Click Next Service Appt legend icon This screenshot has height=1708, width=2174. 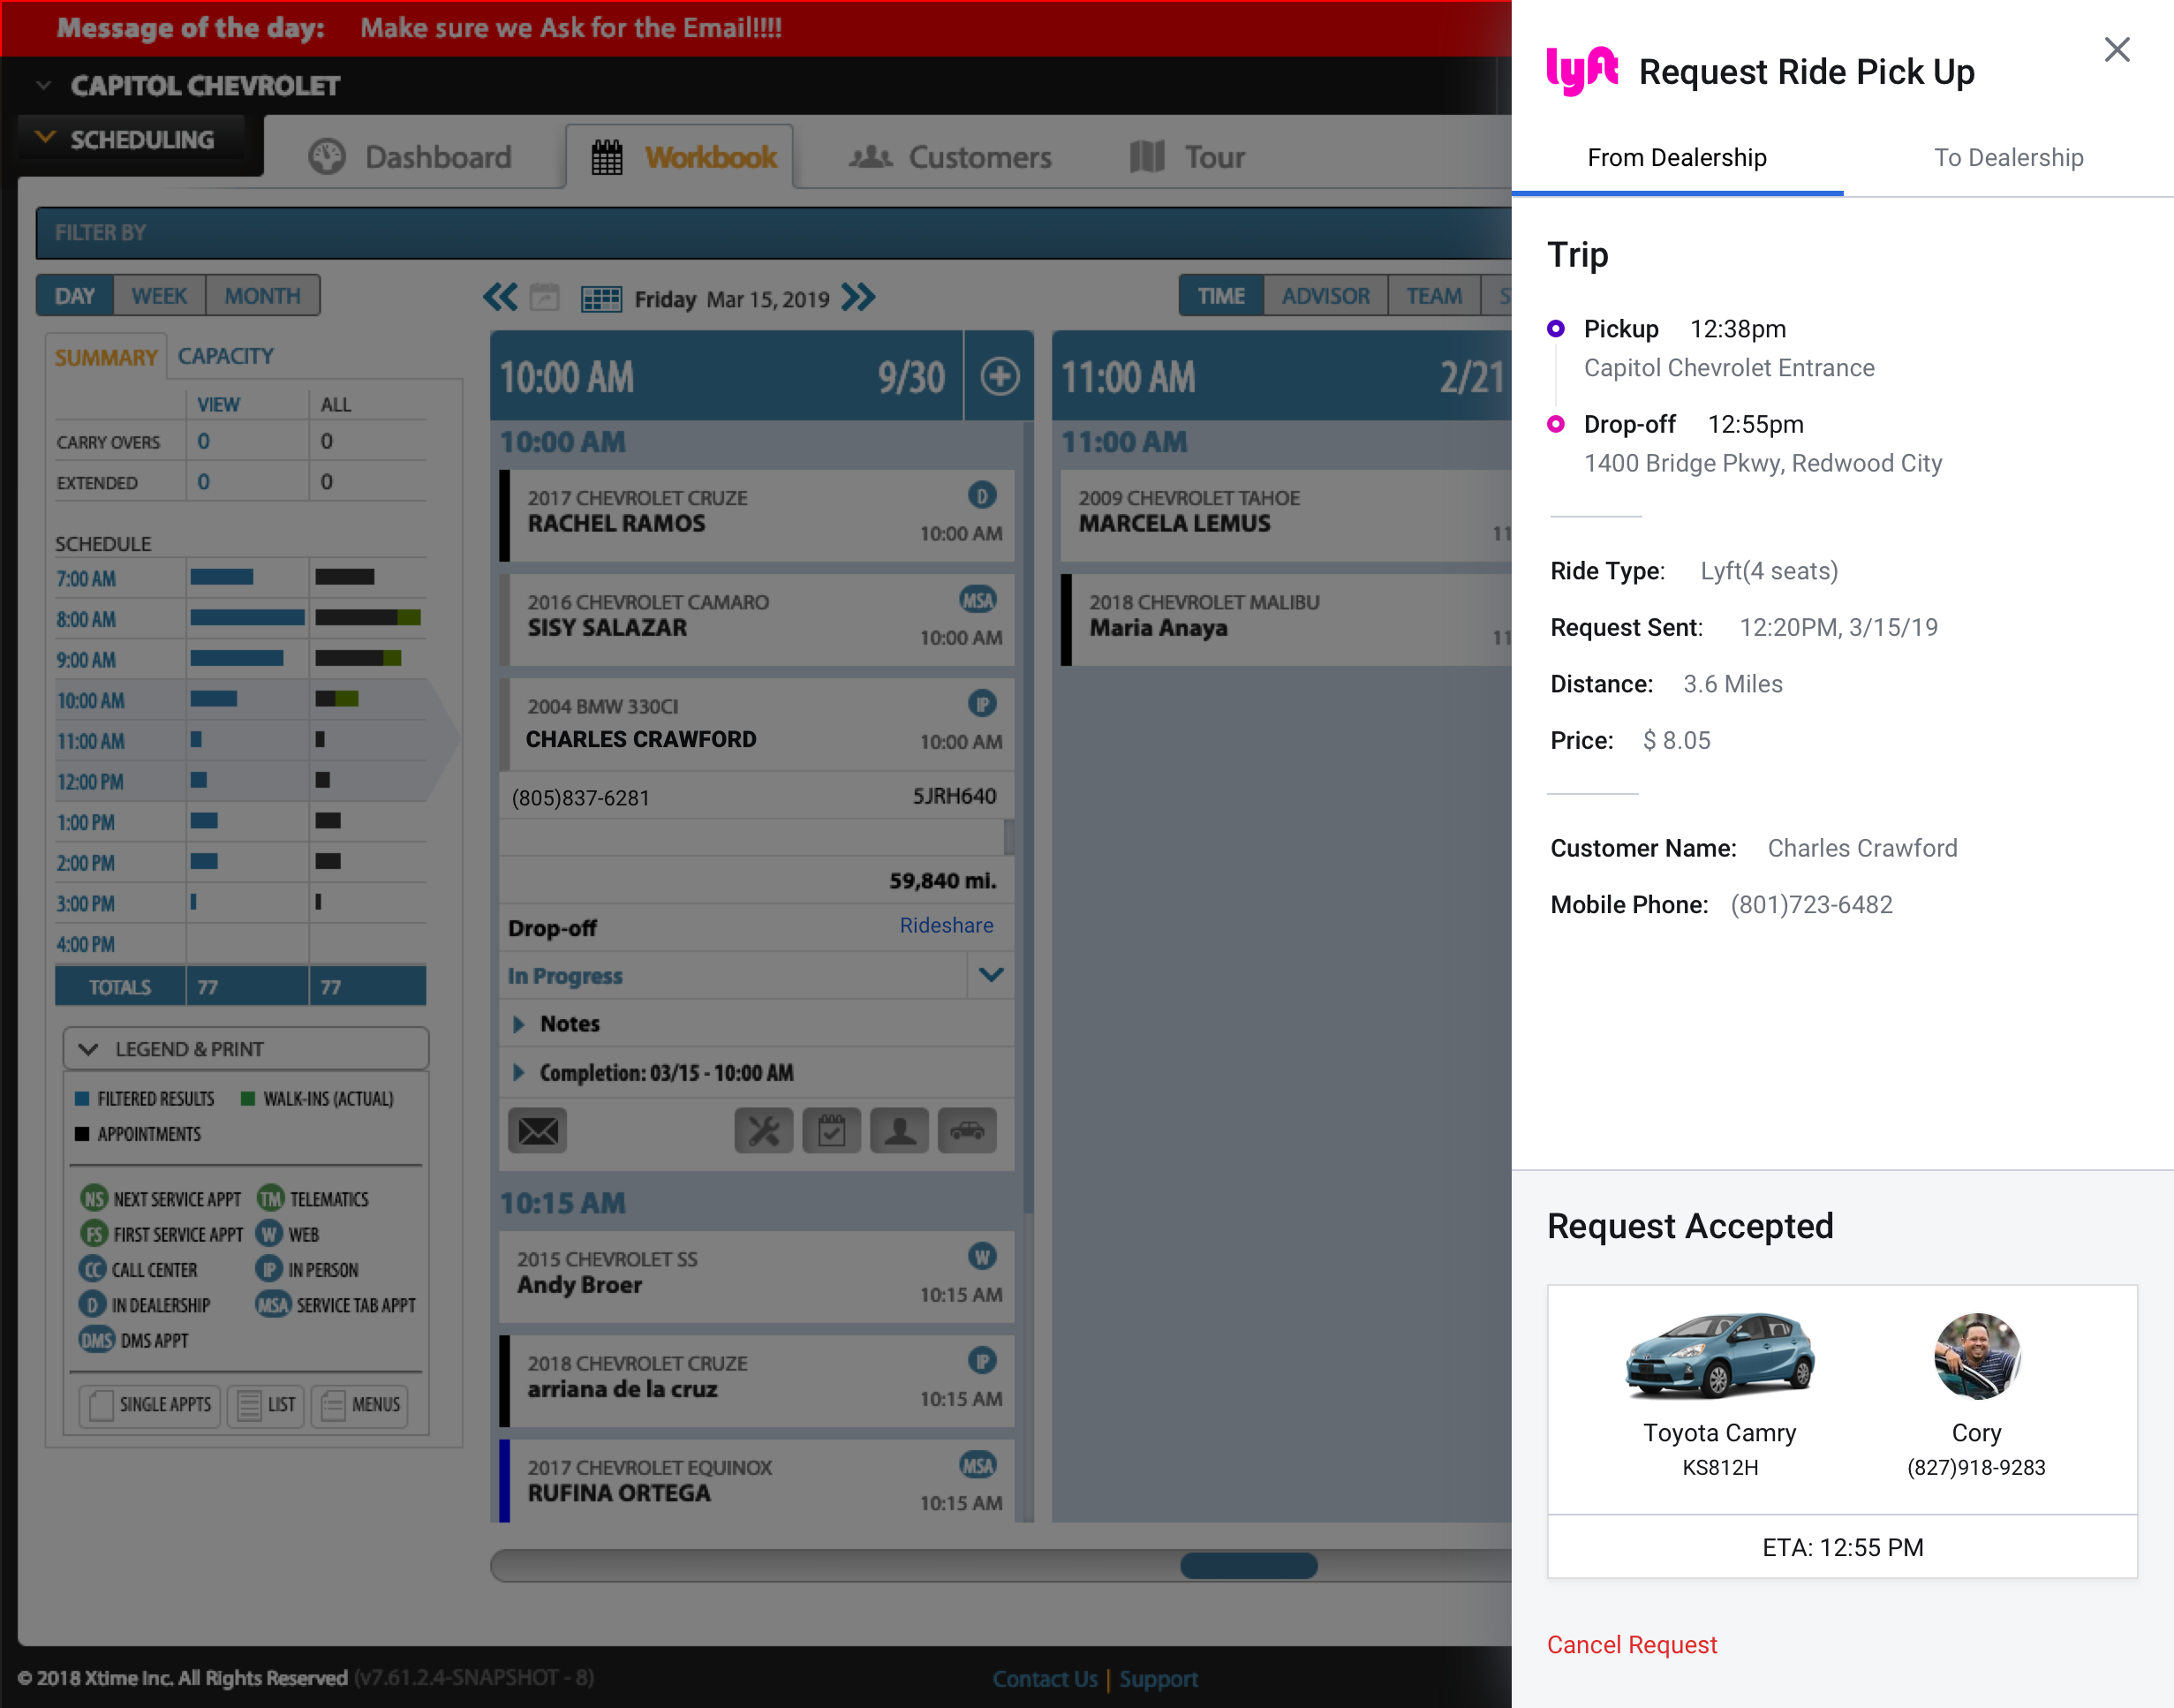94,1198
